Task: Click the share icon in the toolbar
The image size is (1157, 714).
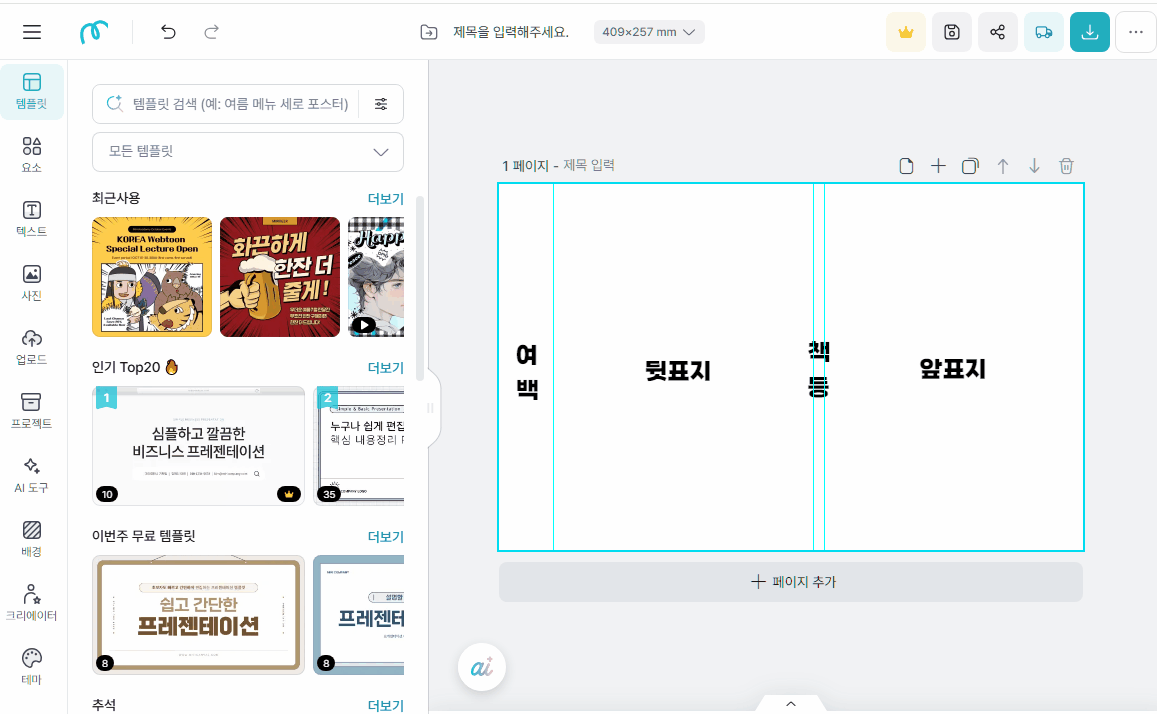Action: coord(997,31)
